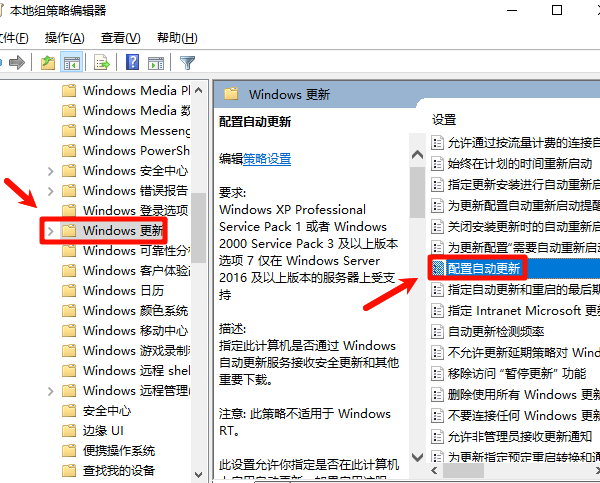This screenshot has height=483, width=600.
Task: Click policy icon beside 自动更新检测频率
Action: pos(437,331)
